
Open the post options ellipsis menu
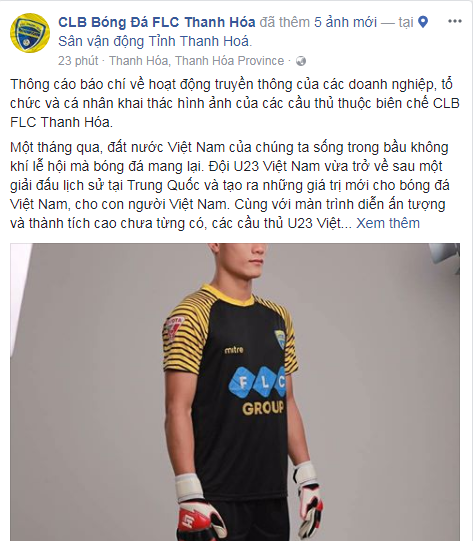(455, 21)
